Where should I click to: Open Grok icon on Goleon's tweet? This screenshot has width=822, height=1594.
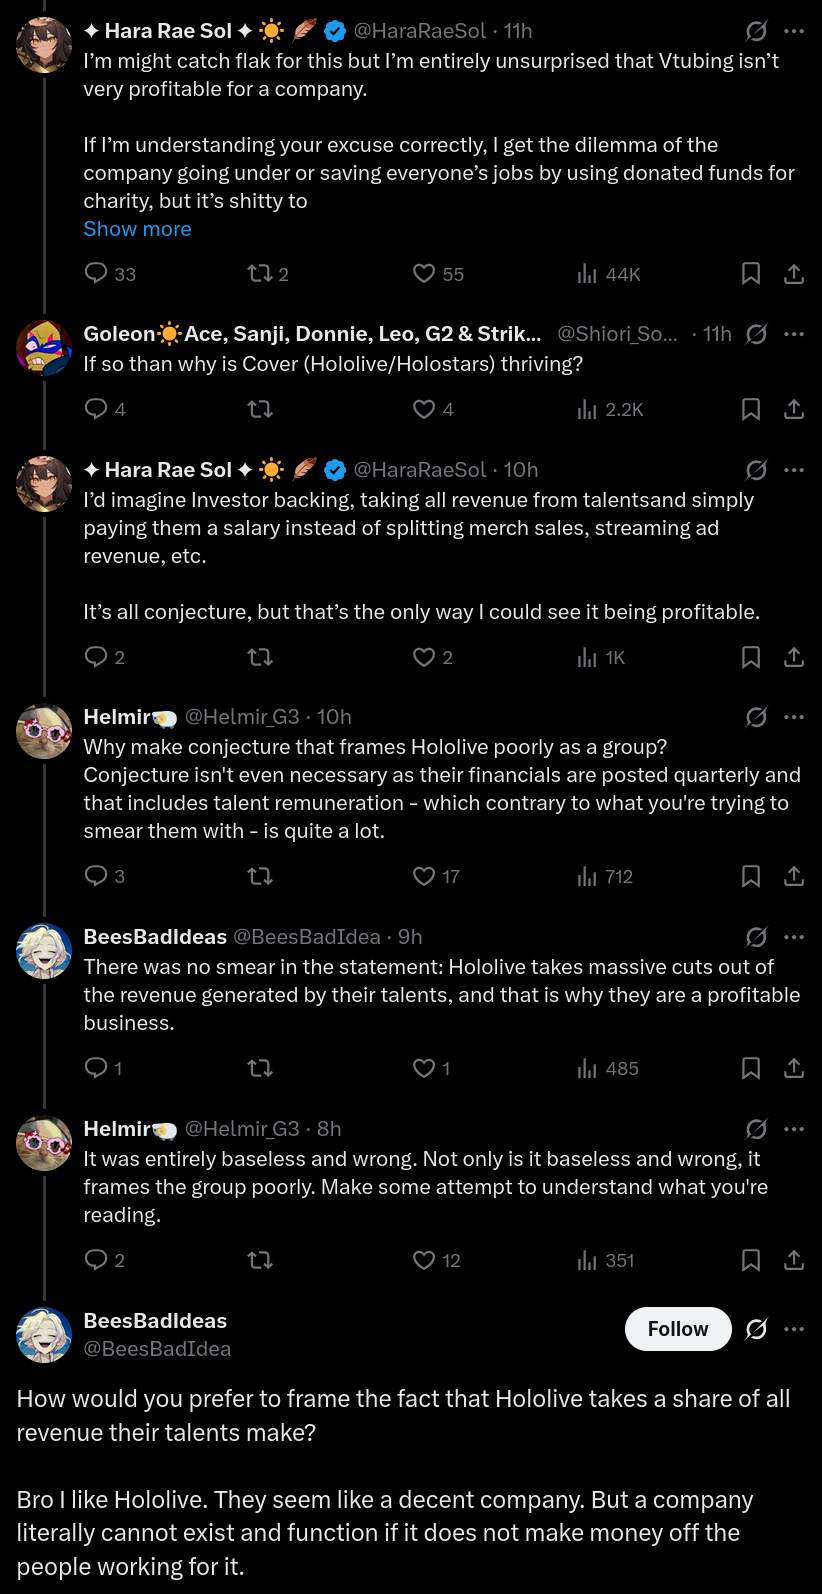point(757,334)
